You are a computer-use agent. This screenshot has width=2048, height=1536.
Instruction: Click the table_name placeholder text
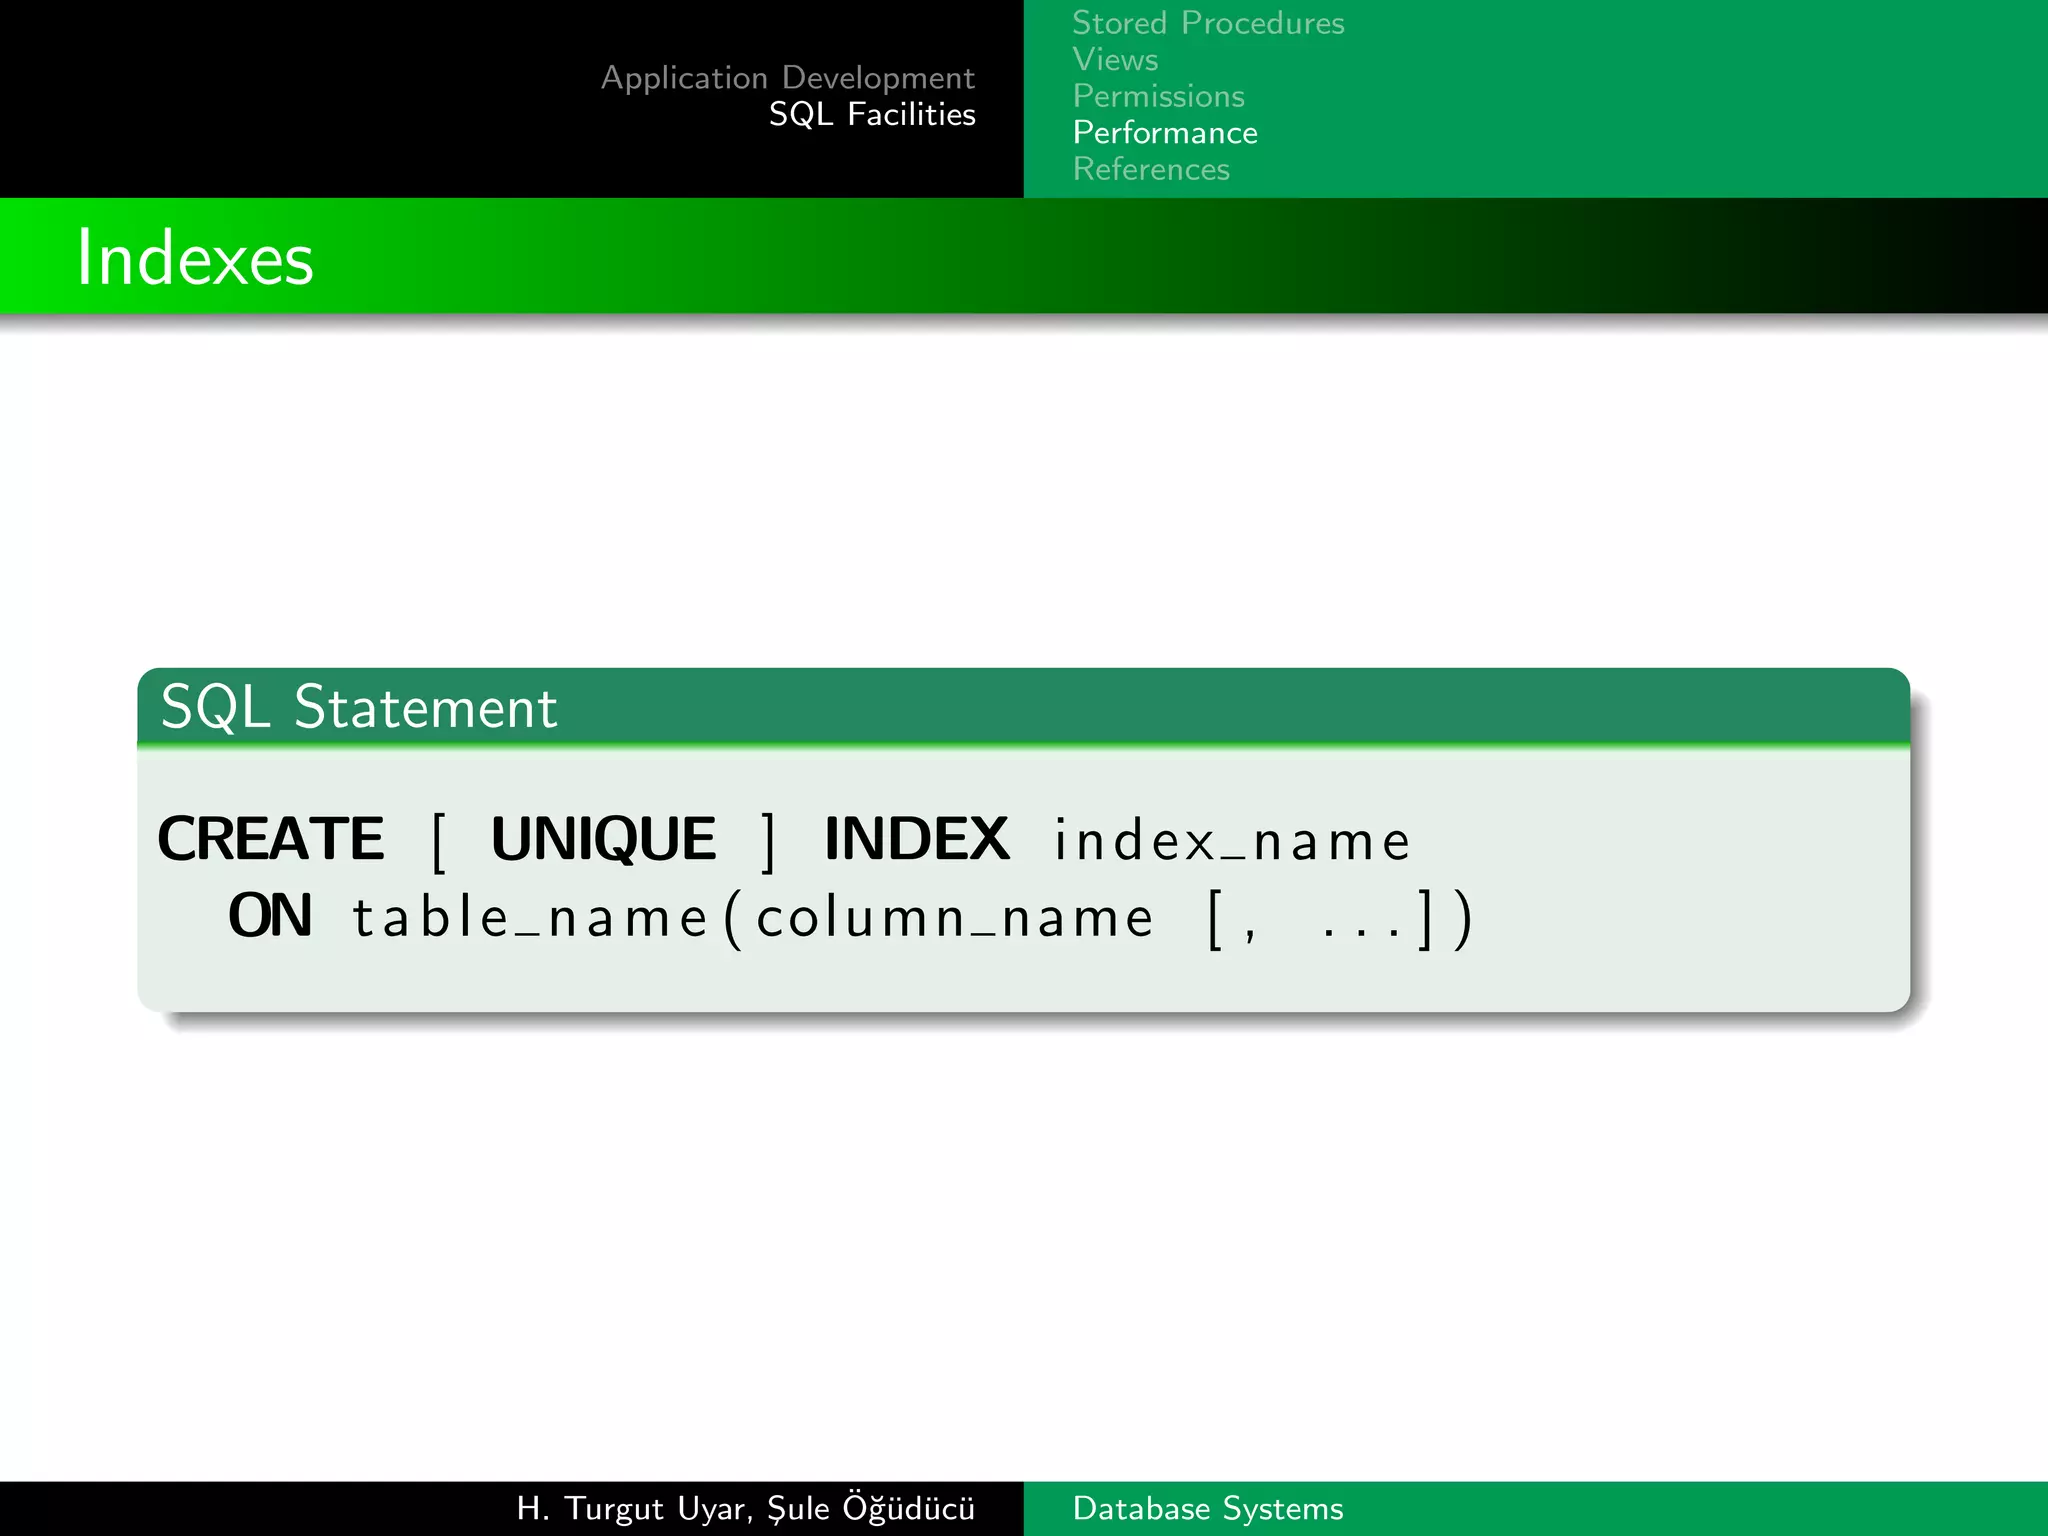[x=530, y=917]
